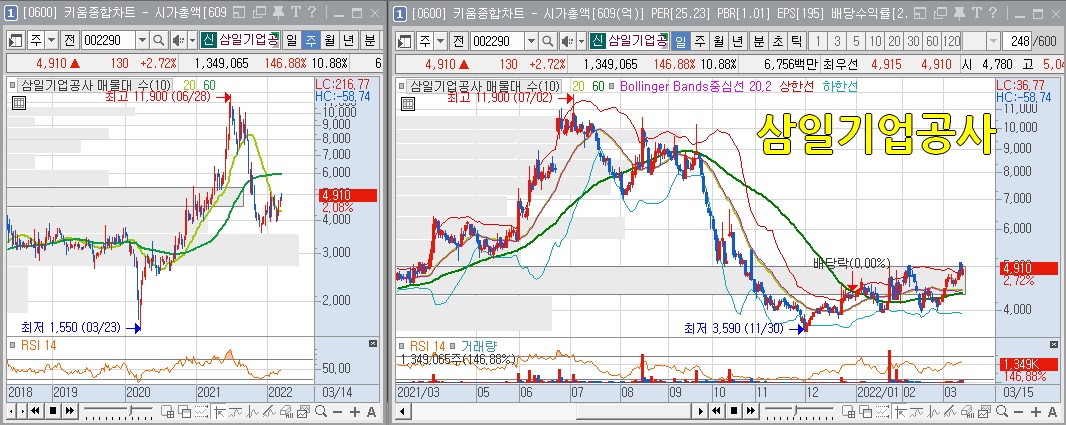Select 일 (daily) period in right window
The height and width of the screenshot is (425, 1066).
[680, 41]
